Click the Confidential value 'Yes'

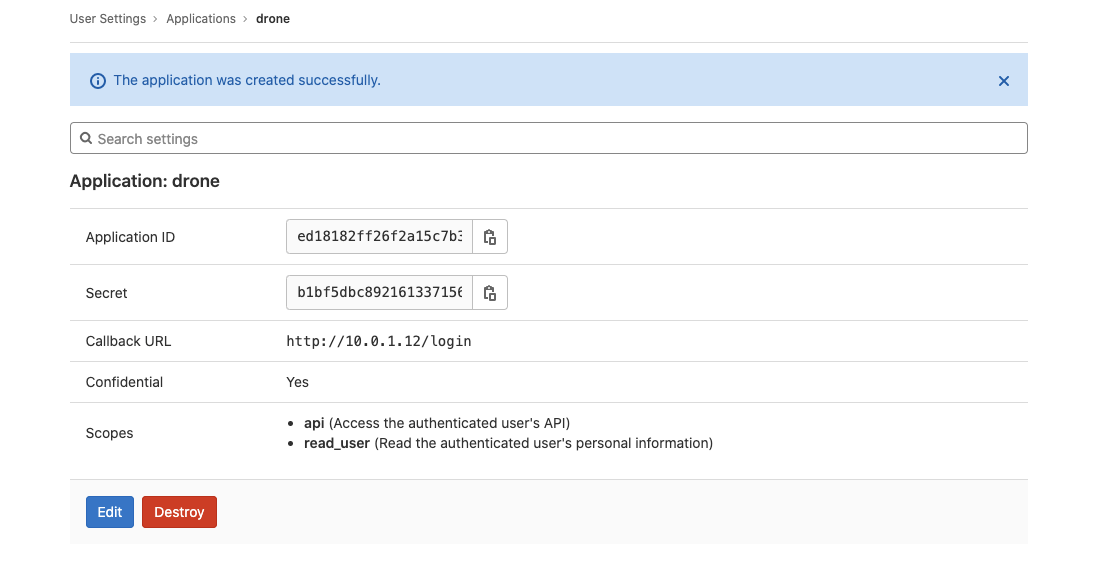[x=297, y=382]
